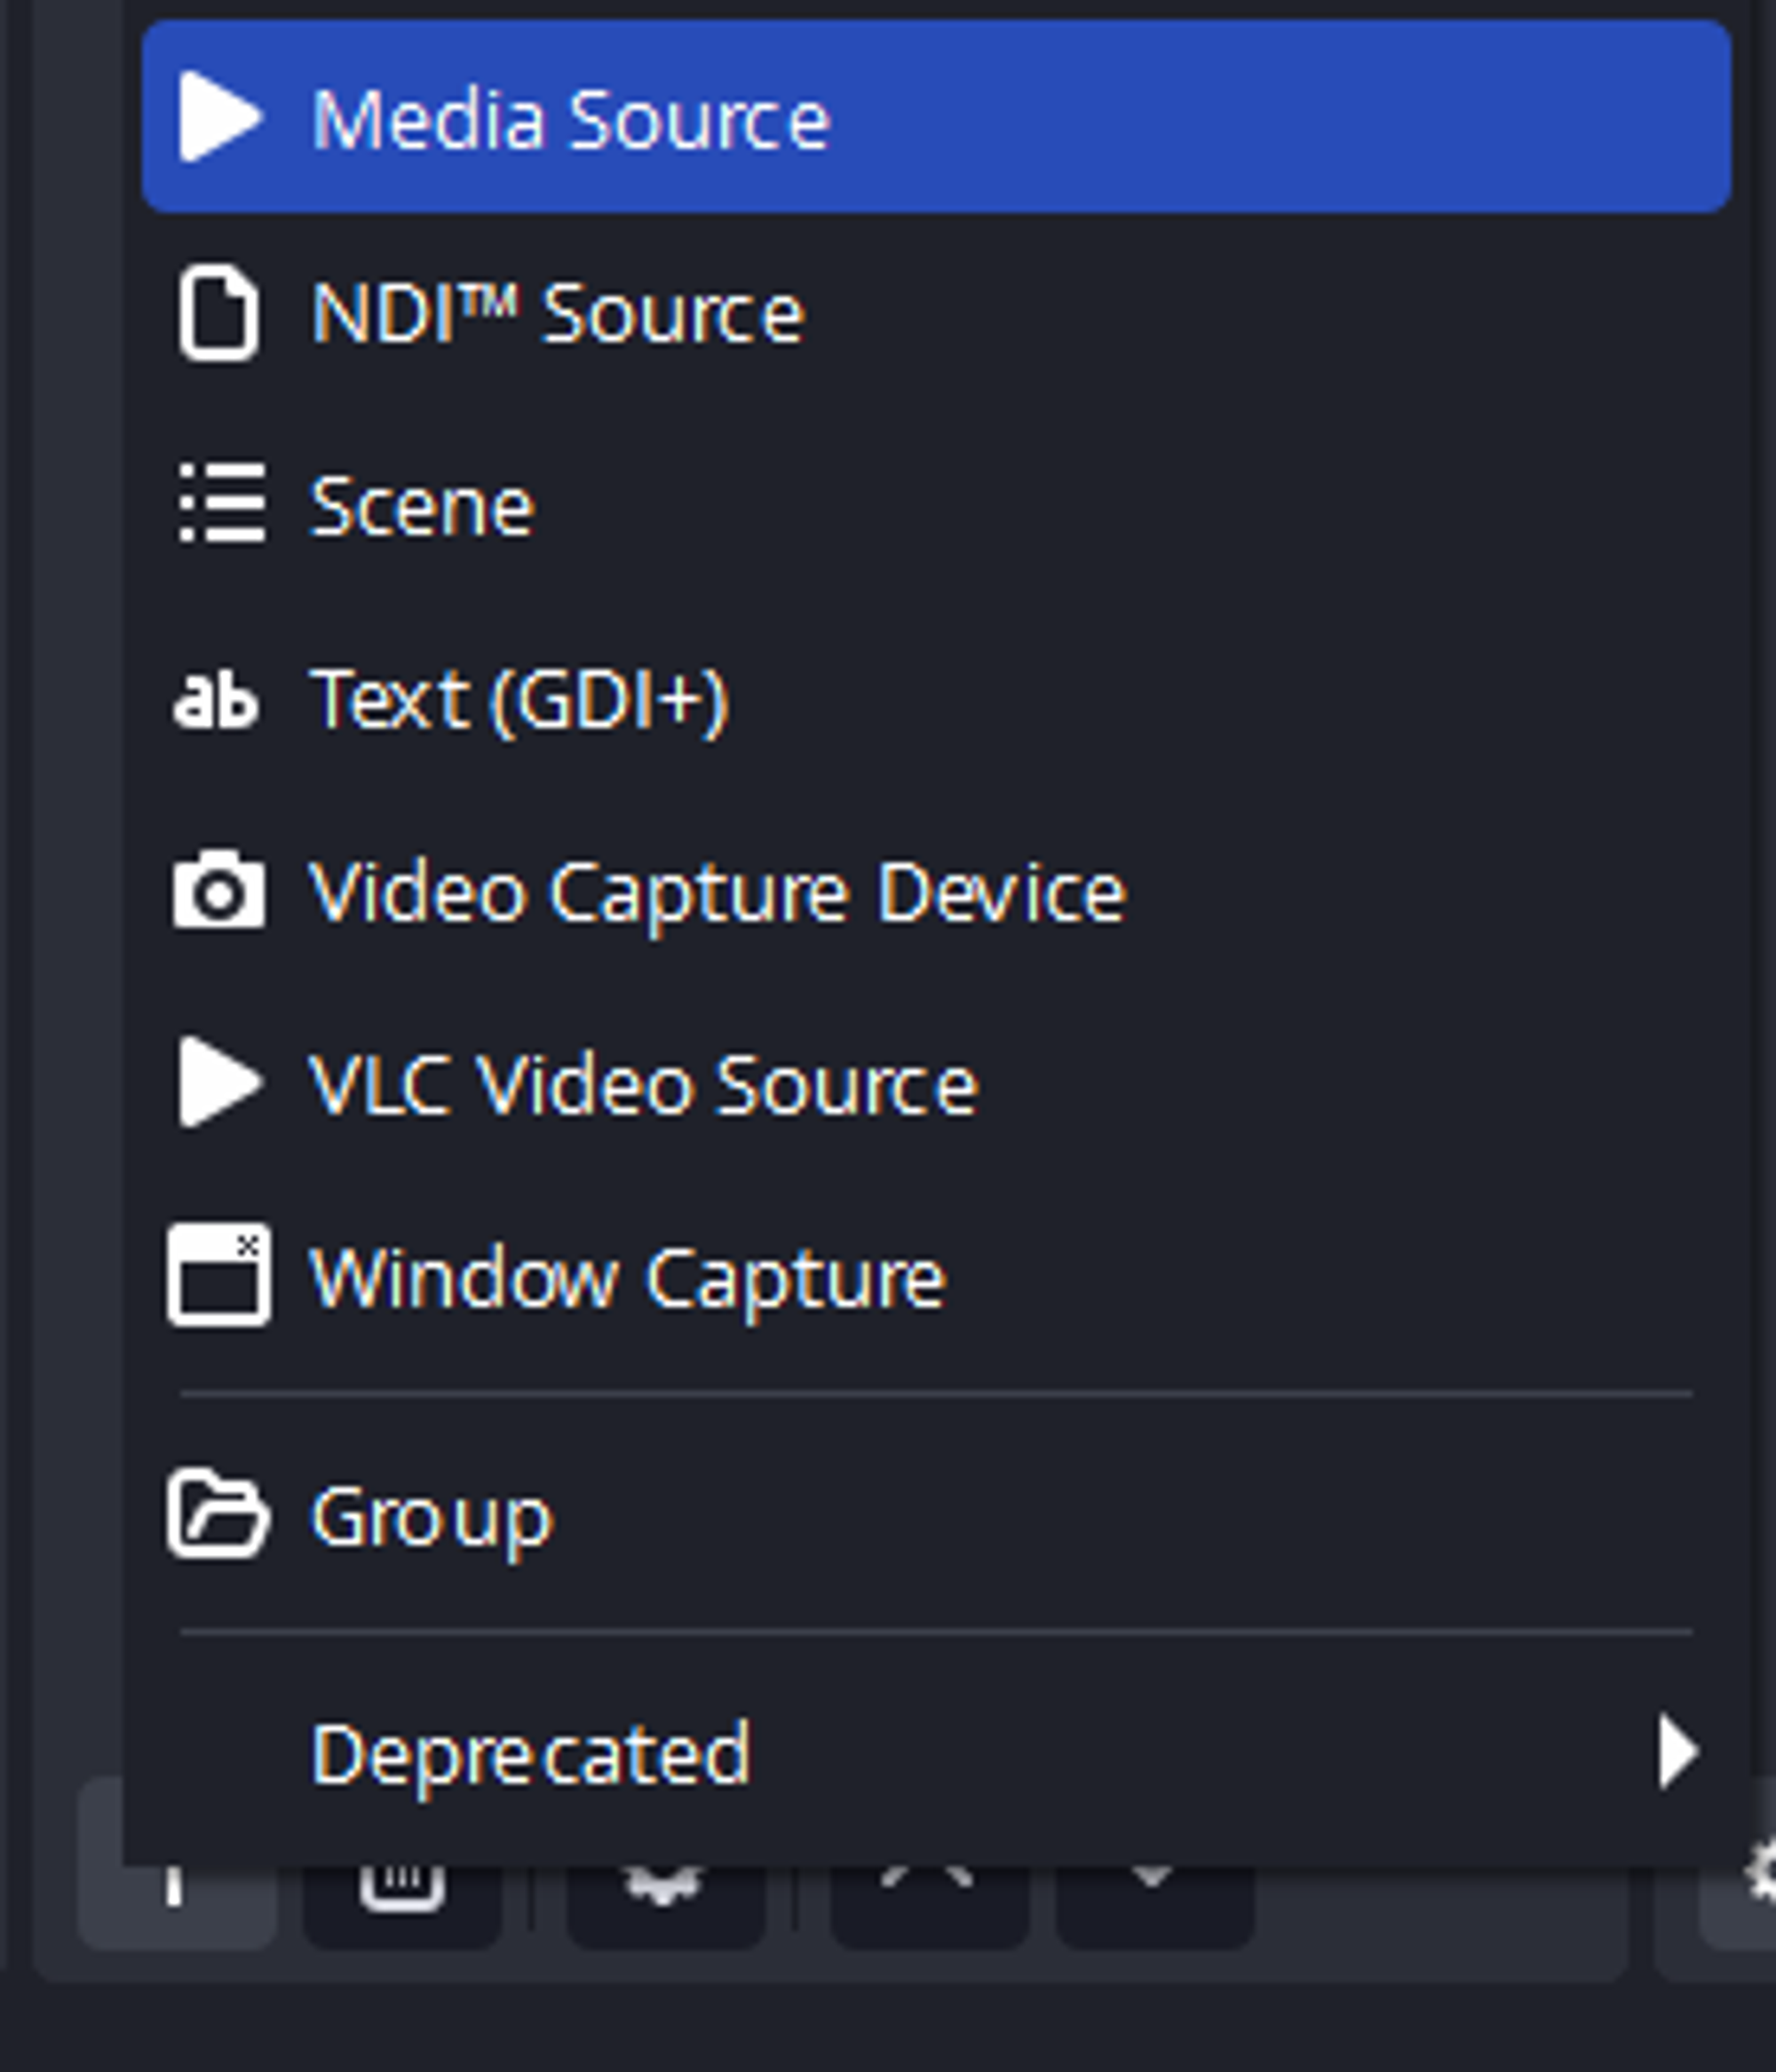Select VLC Video Source entry

[936, 1083]
